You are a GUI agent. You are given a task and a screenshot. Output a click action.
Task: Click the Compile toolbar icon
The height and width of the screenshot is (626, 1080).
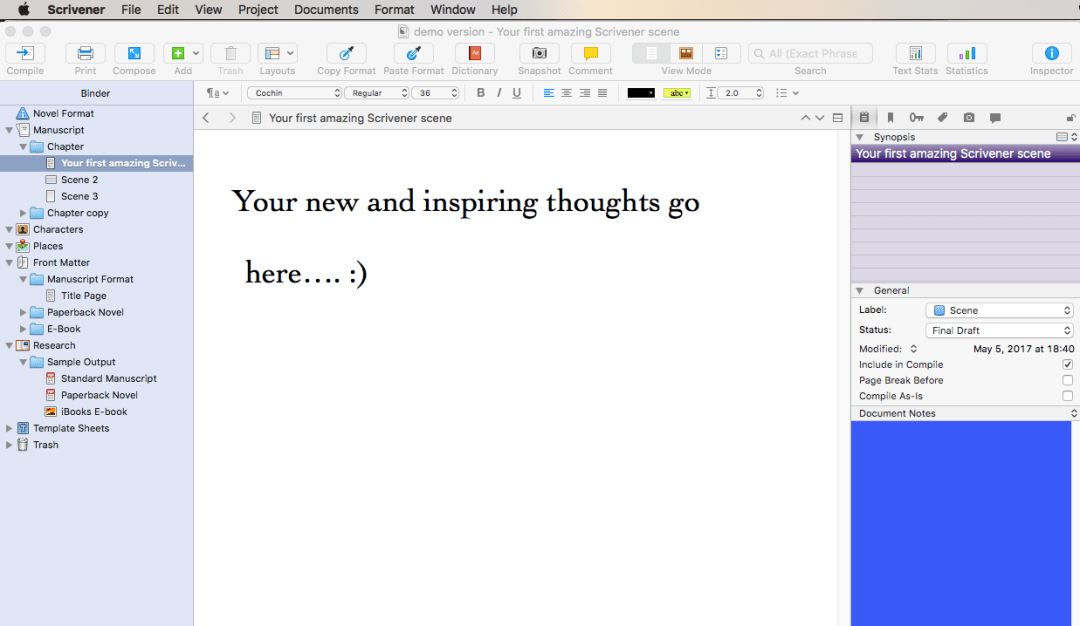(x=25, y=54)
